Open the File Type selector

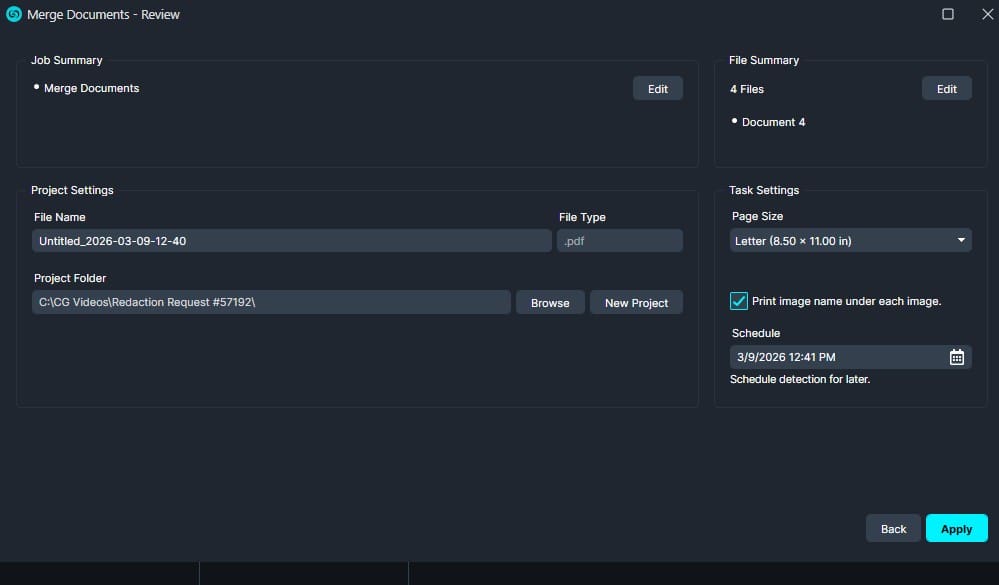pos(619,240)
